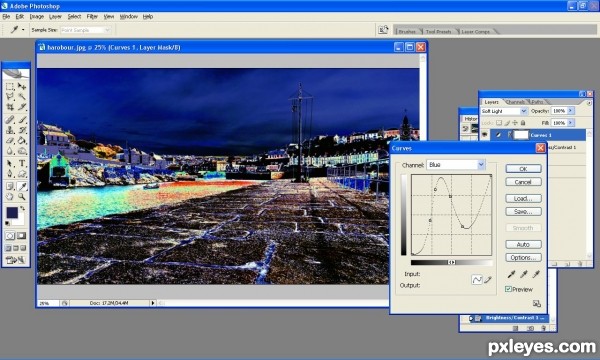Select the Crop tool
The image size is (600, 360).
click(x=10, y=108)
